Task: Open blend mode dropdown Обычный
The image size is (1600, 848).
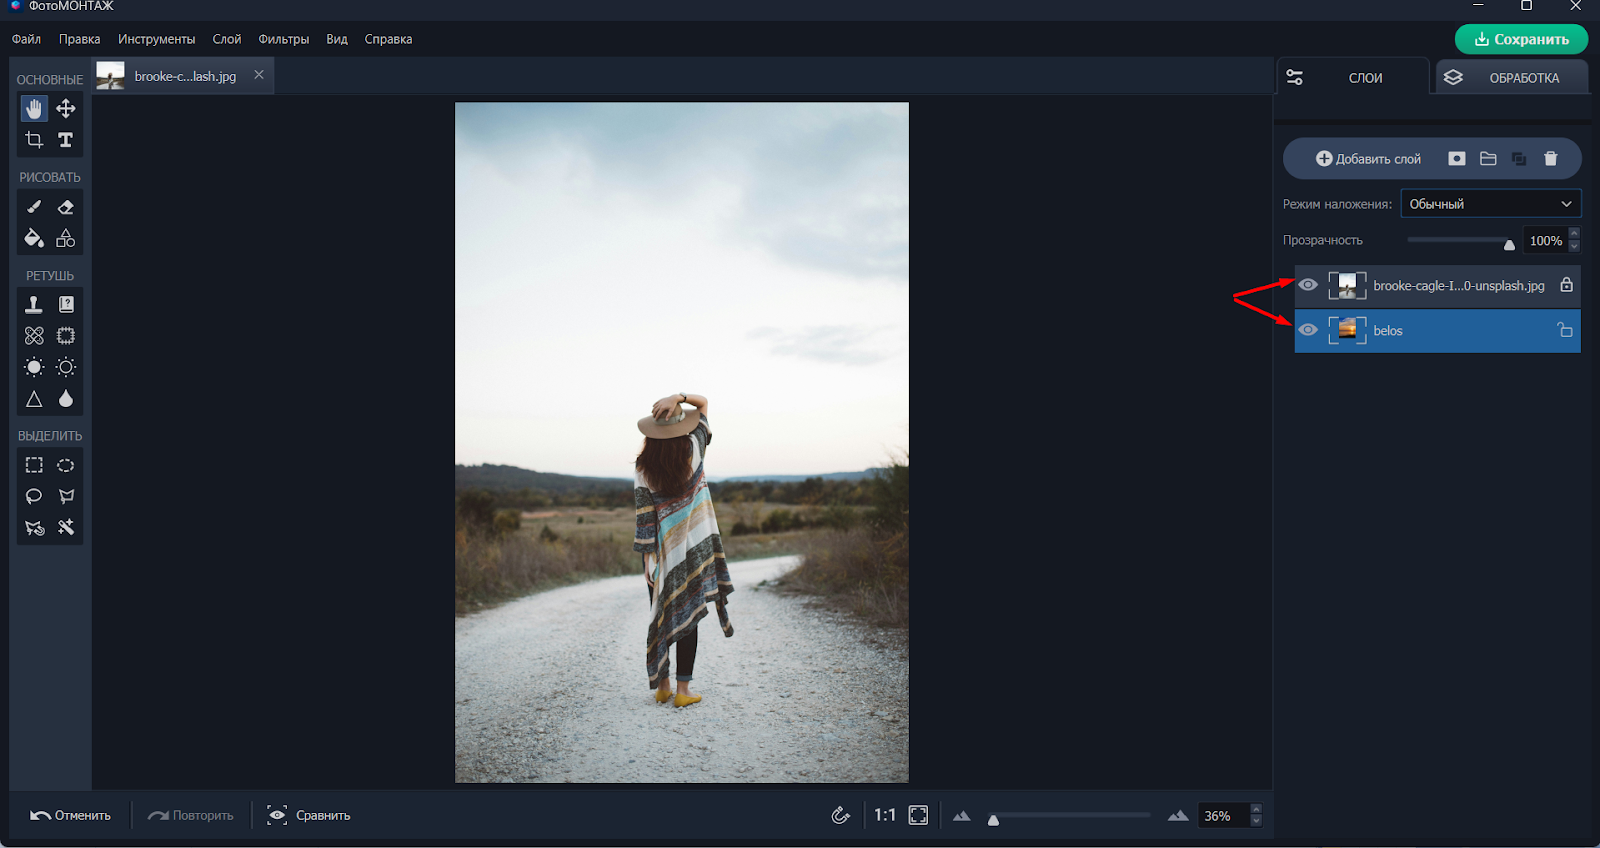Action: coord(1490,203)
